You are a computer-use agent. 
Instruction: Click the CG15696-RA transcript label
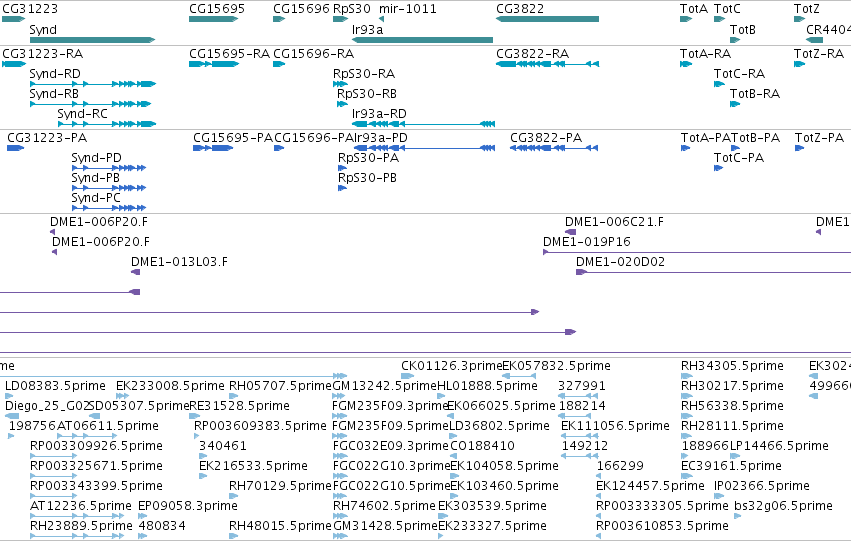coord(313,54)
